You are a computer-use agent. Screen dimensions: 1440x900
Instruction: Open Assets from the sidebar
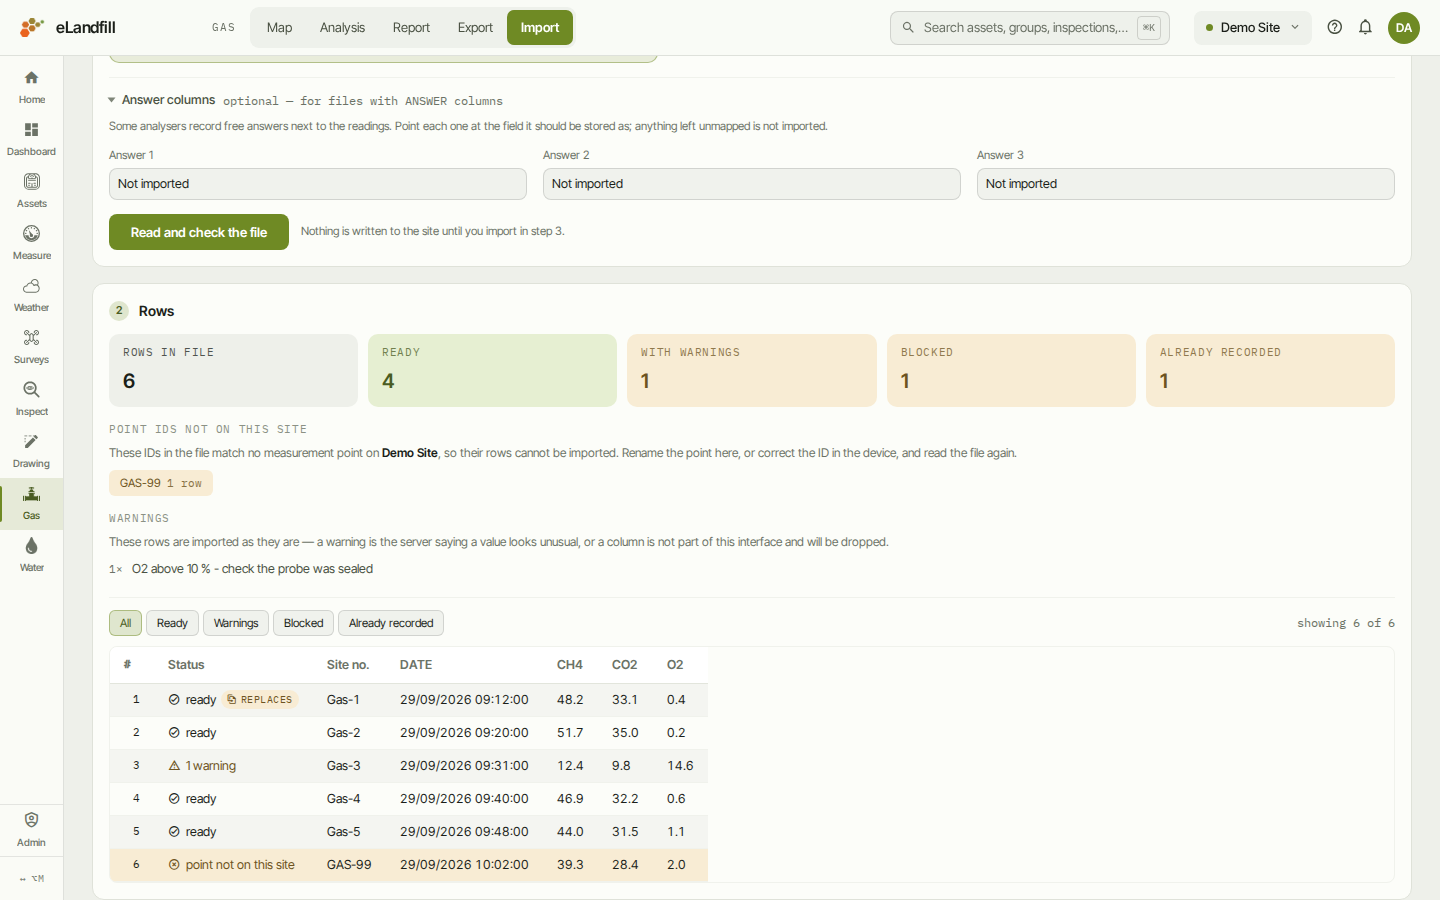[x=32, y=191]
